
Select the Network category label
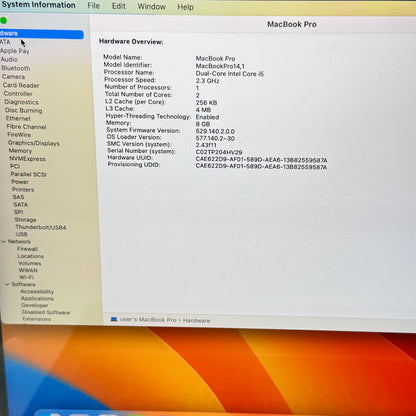pos(19,241)
